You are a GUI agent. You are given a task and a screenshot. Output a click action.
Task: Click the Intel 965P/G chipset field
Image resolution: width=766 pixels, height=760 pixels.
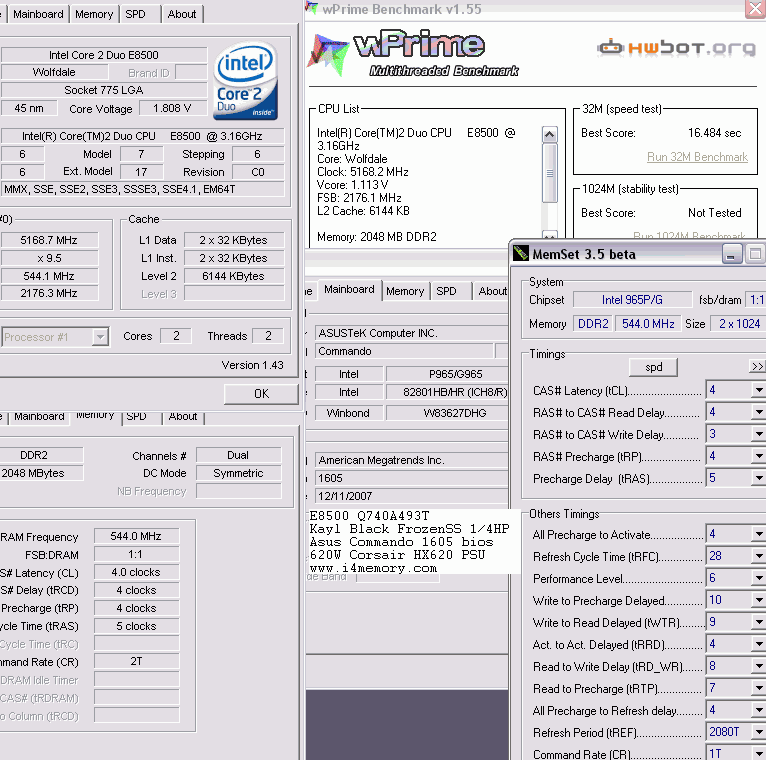pos(632,300)
